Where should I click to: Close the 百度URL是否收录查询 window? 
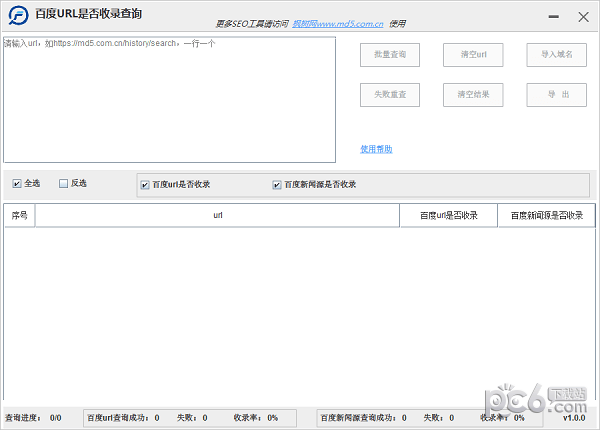pyautogui.click(x=583, y=16)
